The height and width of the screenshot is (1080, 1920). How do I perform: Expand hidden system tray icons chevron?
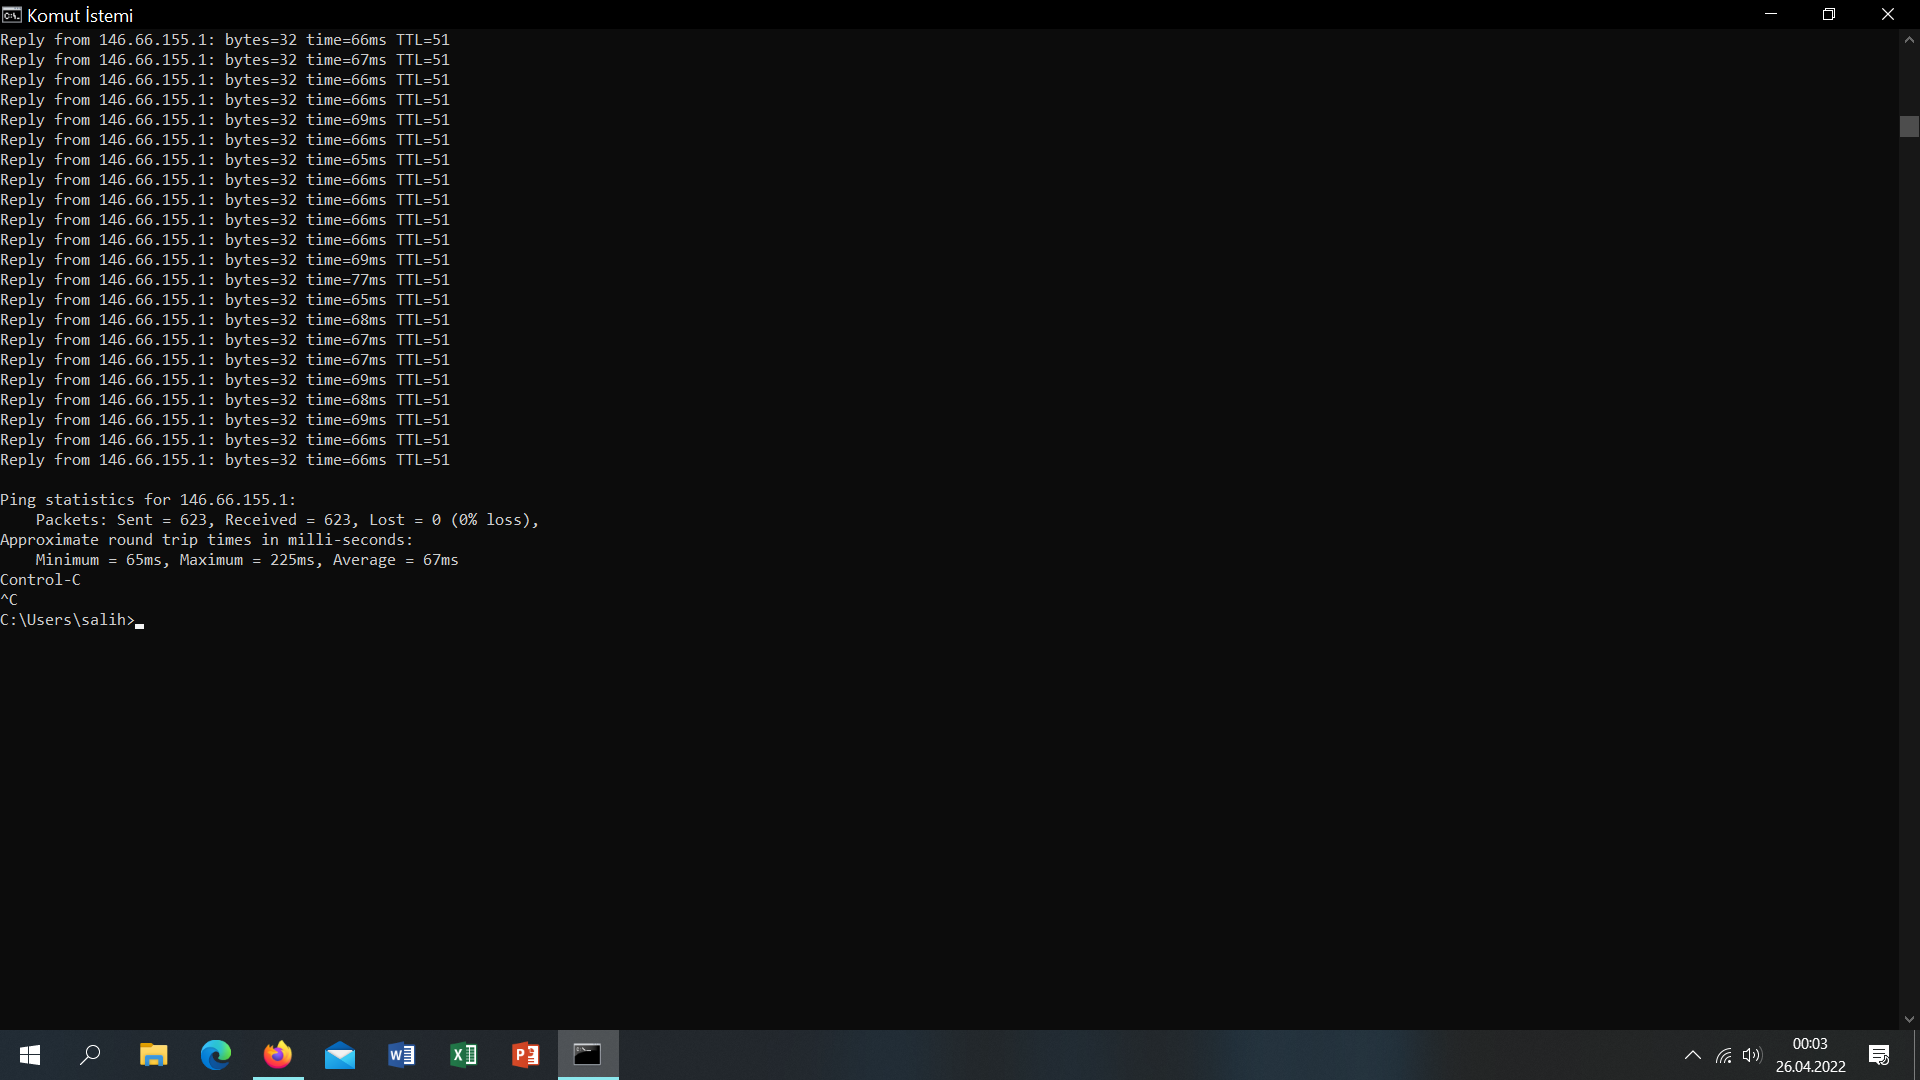(1693, 1055)
